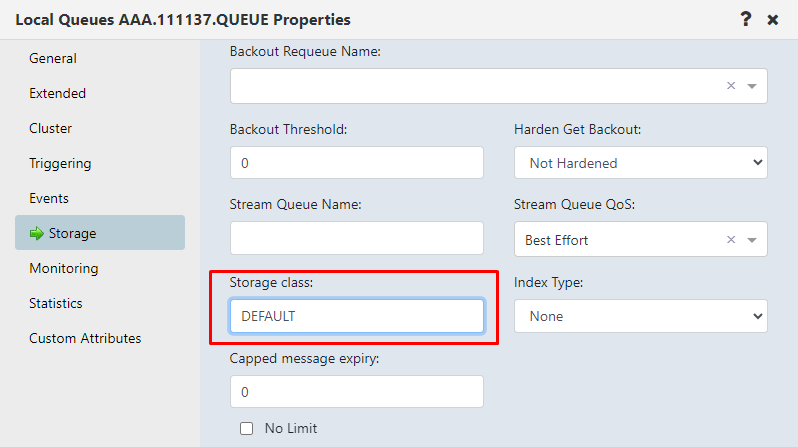The width and height of the screenshot is (798, 447).
Task: Show the Events settings
Action: coord(49,198)
